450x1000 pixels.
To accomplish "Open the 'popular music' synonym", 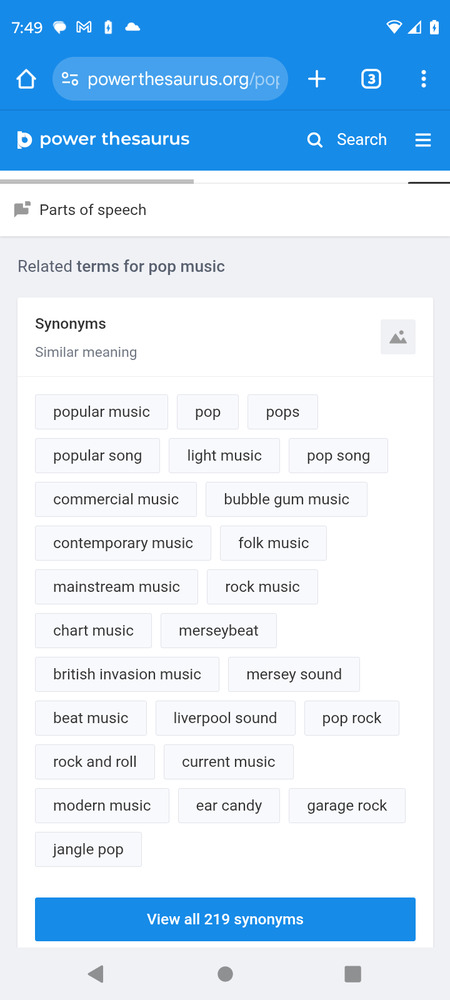I will point(101,412).
